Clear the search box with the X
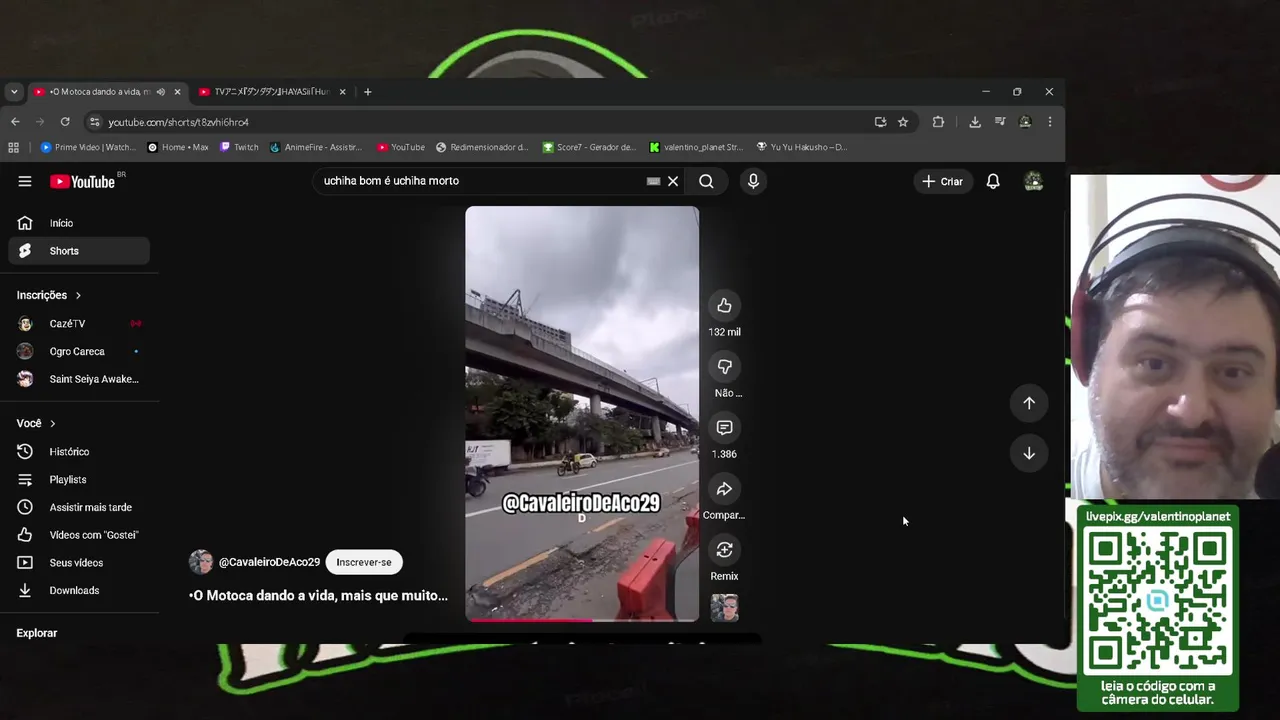The height and width of the screenshot is (720, 1280). [673, 181]
